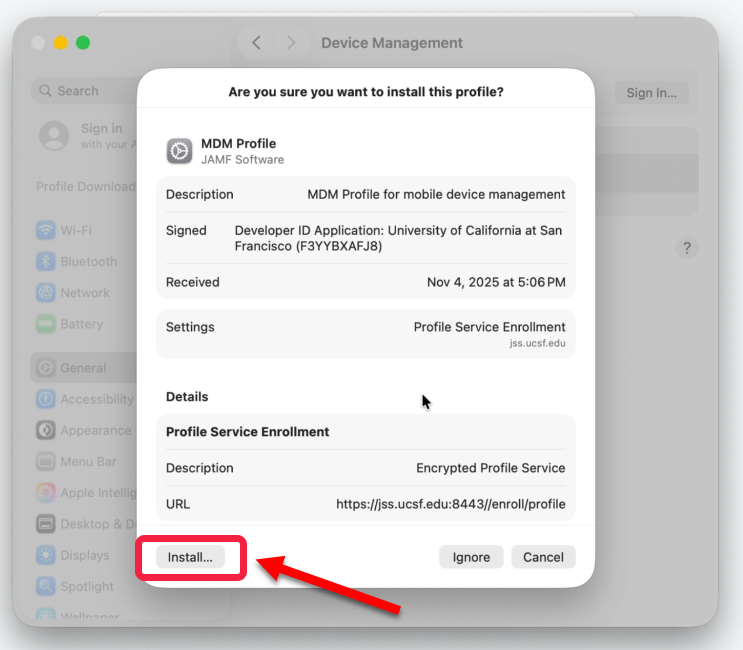Select Displays label in the sidebar

coord(85,555)
